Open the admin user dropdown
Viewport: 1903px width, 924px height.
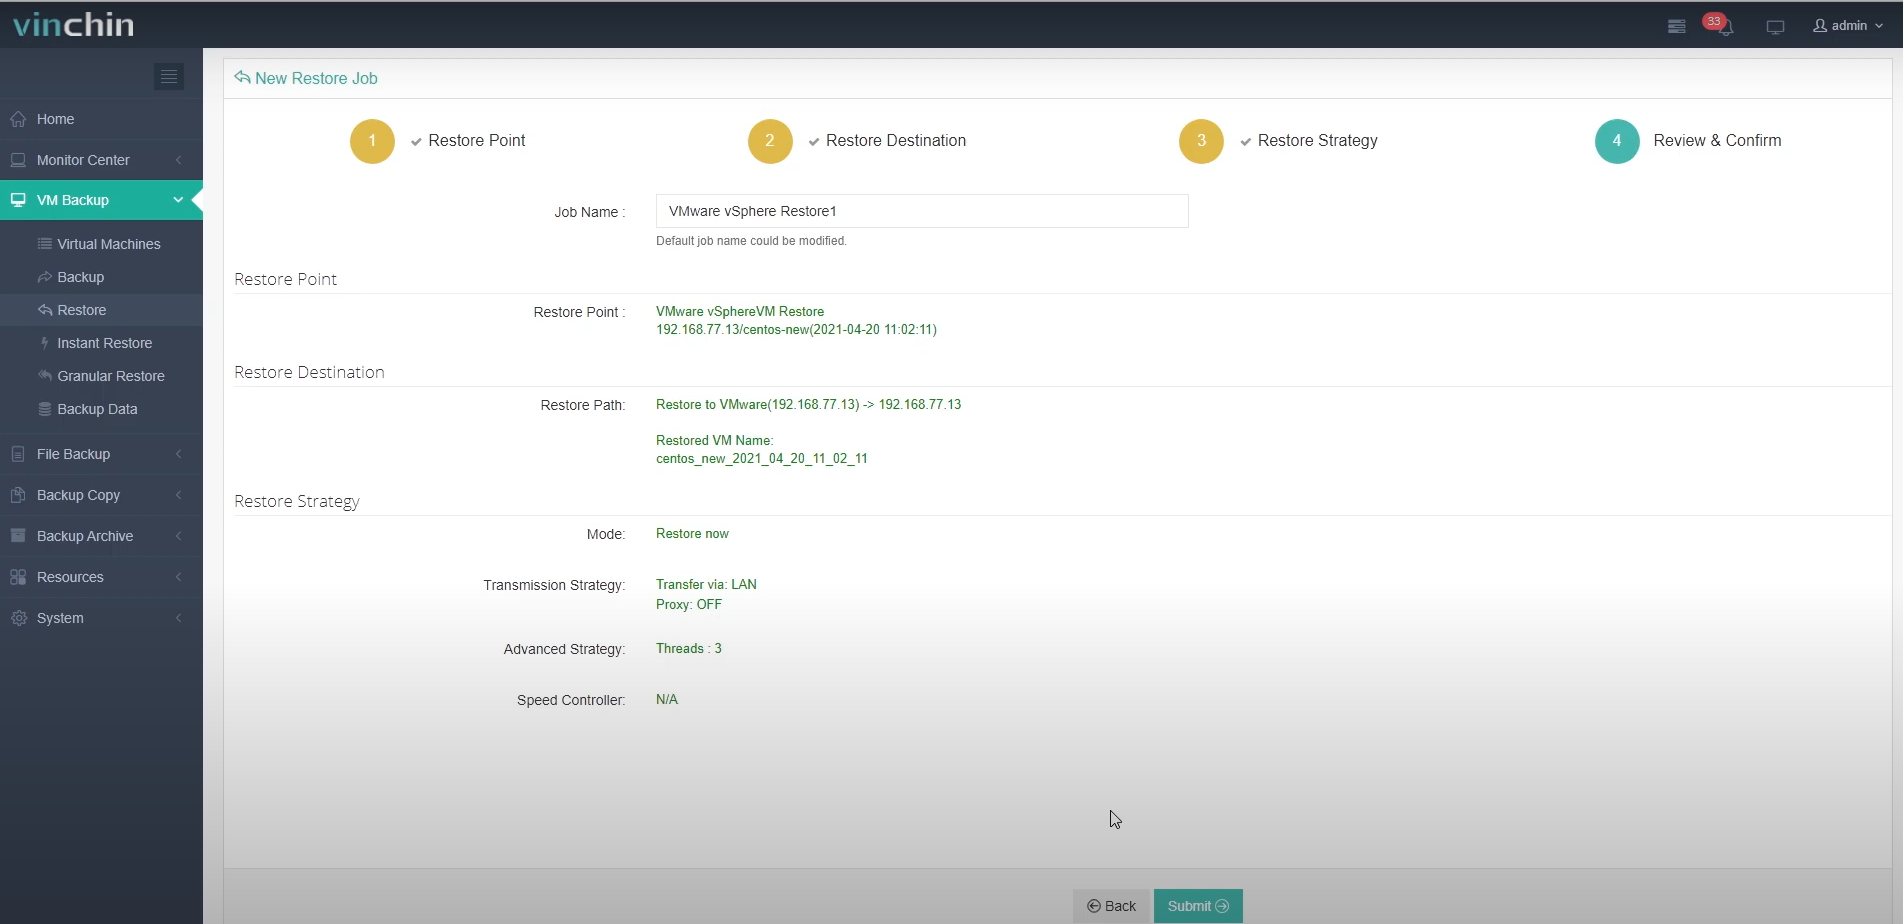point(1847,26)
